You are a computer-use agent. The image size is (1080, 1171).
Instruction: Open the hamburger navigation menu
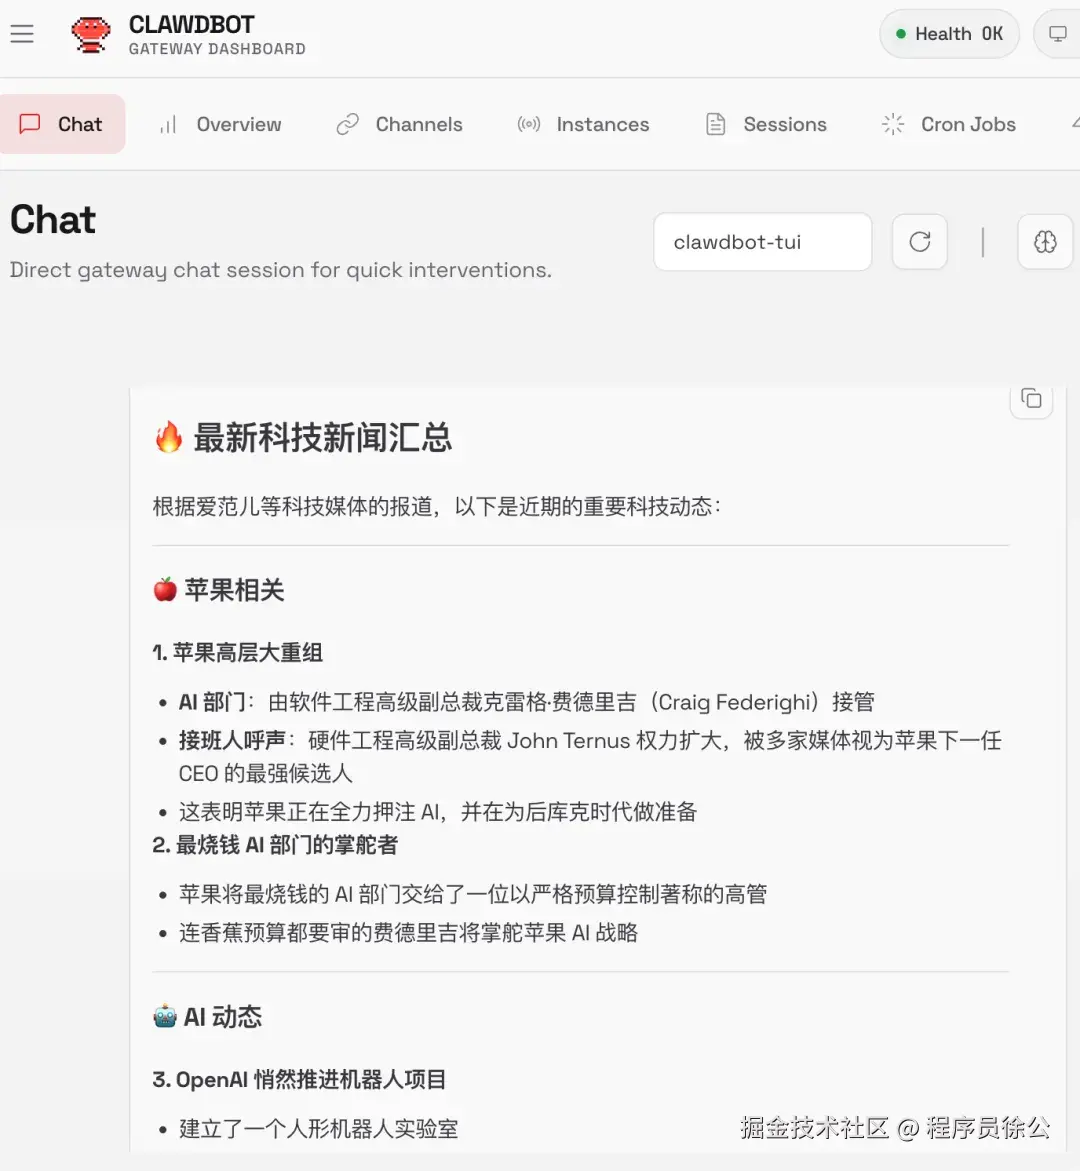pyautogui.click(x=22, y=34)
